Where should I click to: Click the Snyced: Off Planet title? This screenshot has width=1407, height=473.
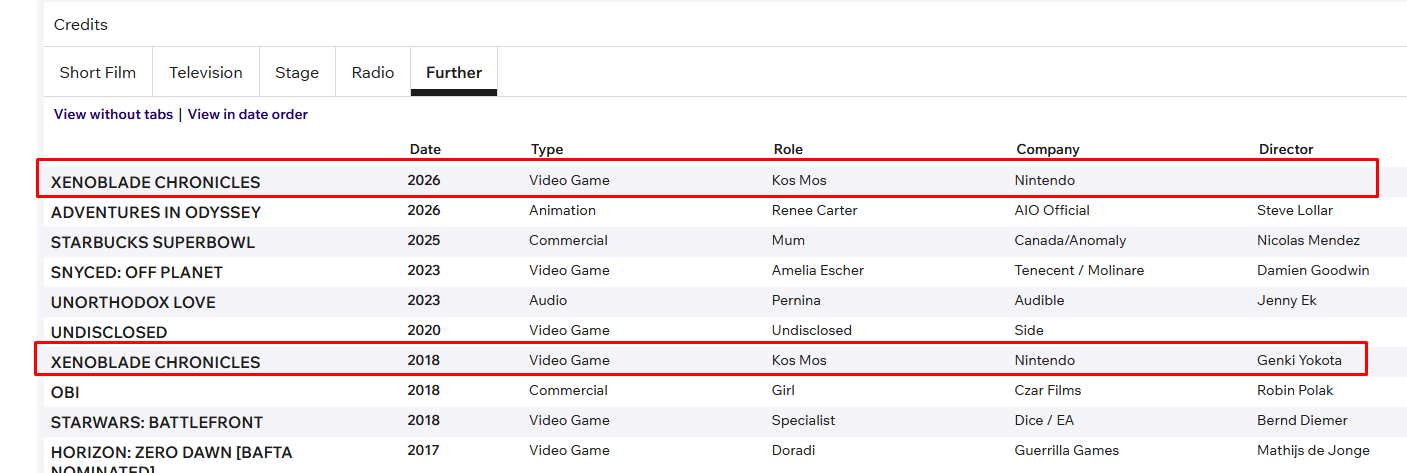(137, 272)
